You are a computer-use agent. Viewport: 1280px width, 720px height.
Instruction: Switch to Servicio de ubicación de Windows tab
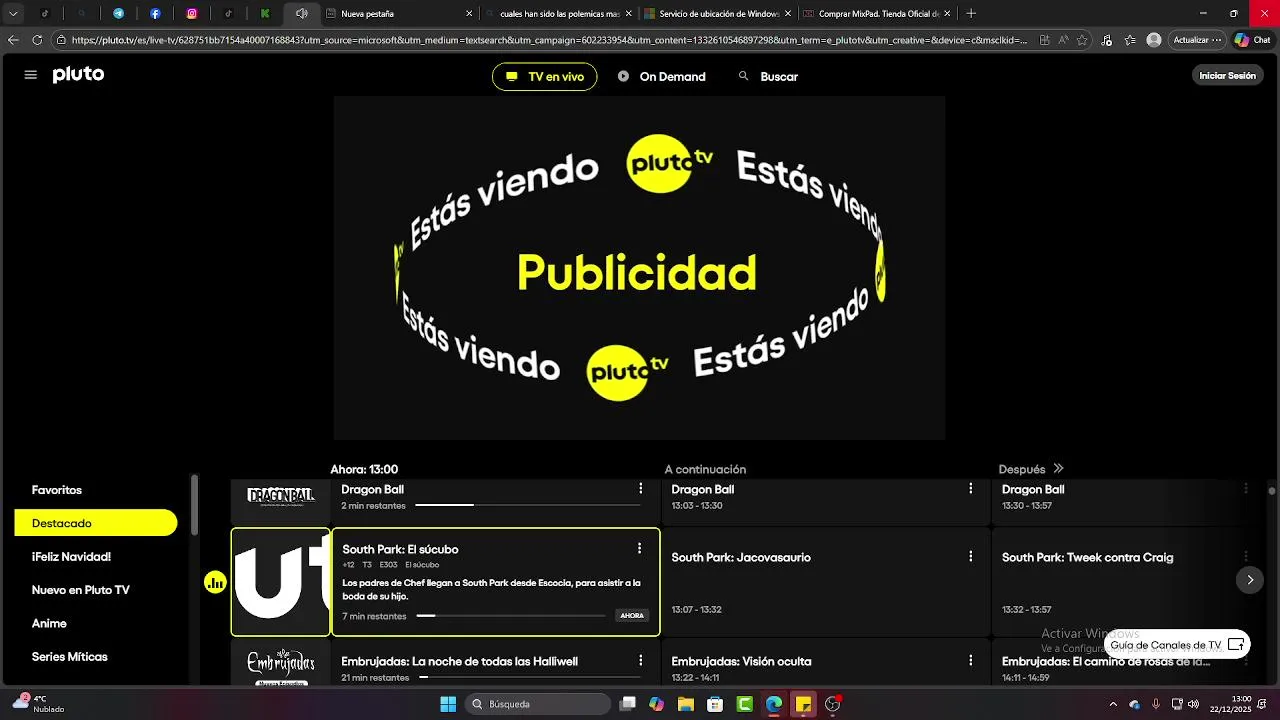coord(717,14)
